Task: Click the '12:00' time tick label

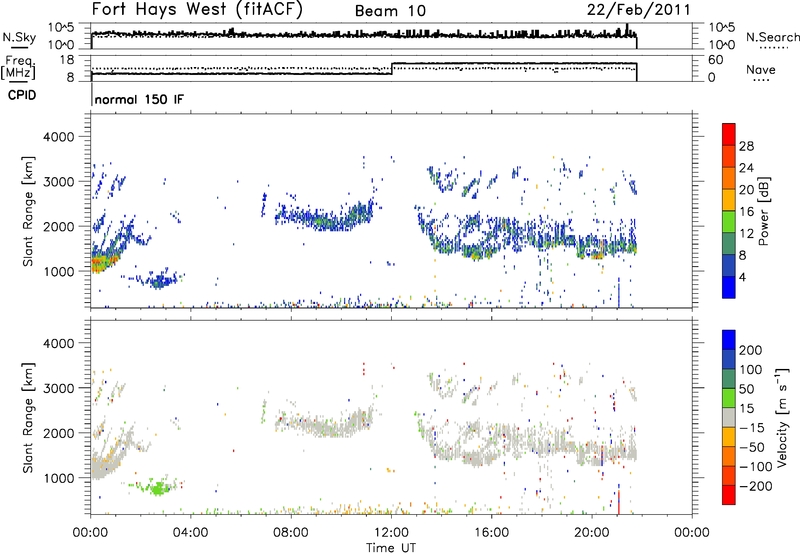Action: click(391, 533)
